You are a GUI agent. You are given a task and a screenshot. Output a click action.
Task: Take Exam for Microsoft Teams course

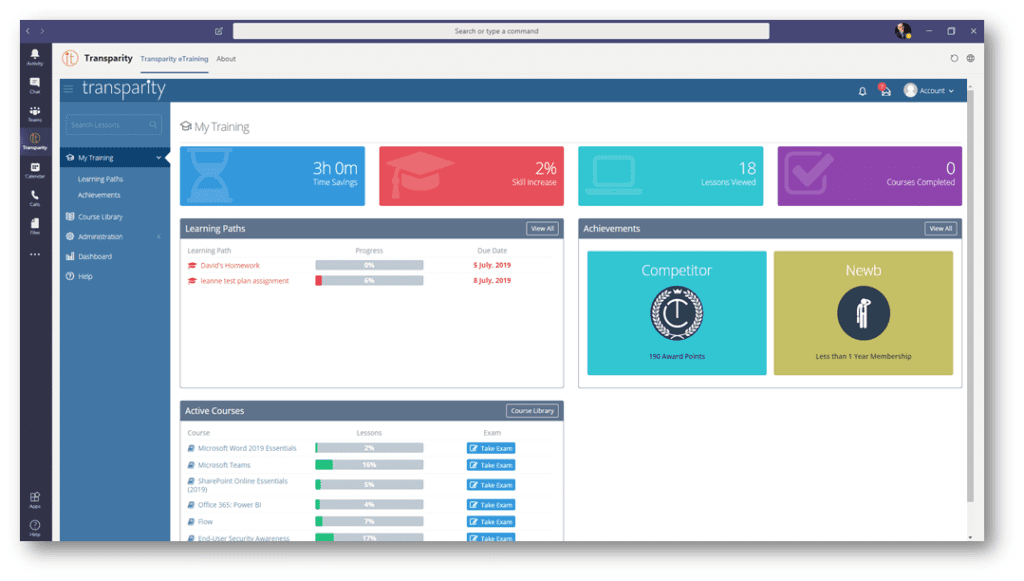pyautogui.click(x=491, y=465)
